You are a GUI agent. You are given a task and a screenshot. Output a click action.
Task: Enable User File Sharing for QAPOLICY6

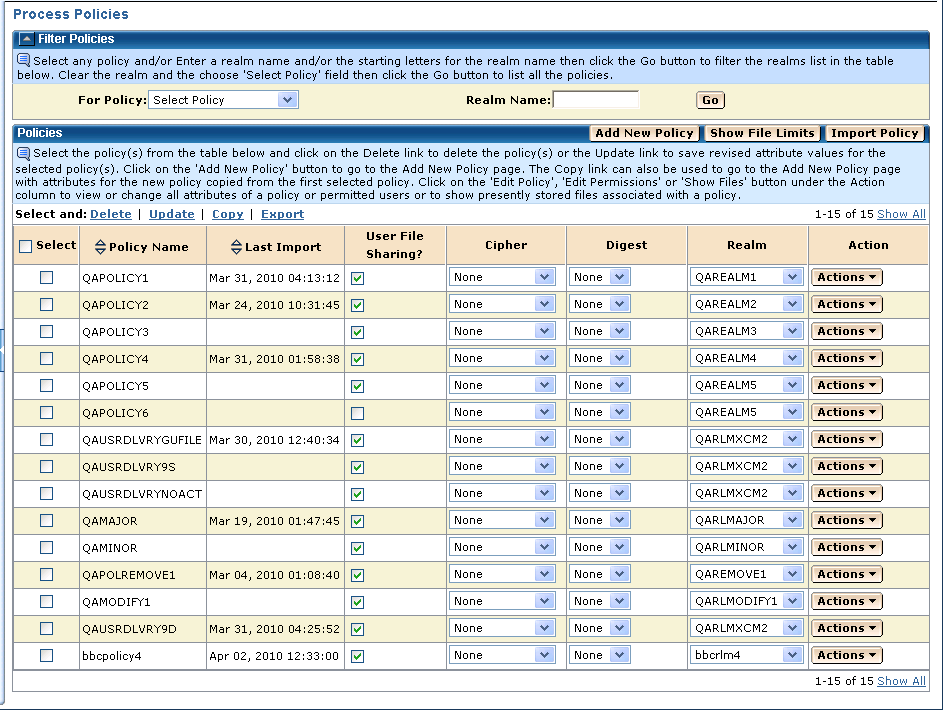pos(357,413)
